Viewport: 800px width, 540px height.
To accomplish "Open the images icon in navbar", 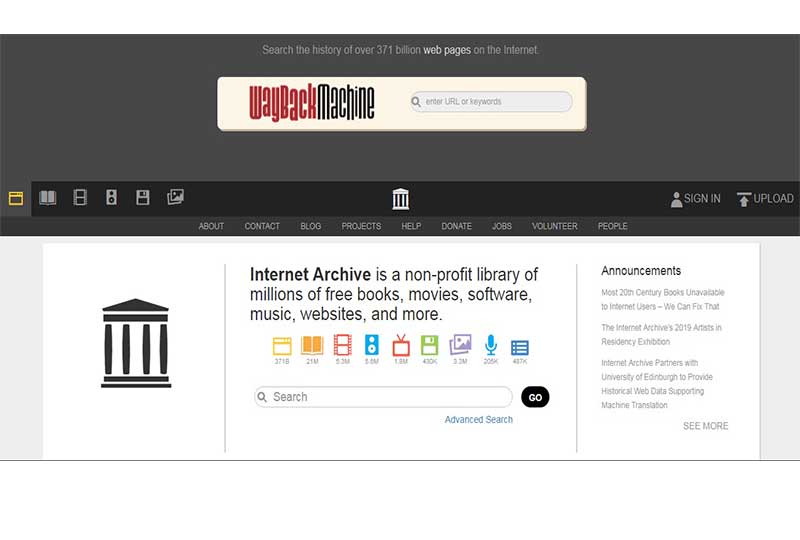I will point(176,197).
